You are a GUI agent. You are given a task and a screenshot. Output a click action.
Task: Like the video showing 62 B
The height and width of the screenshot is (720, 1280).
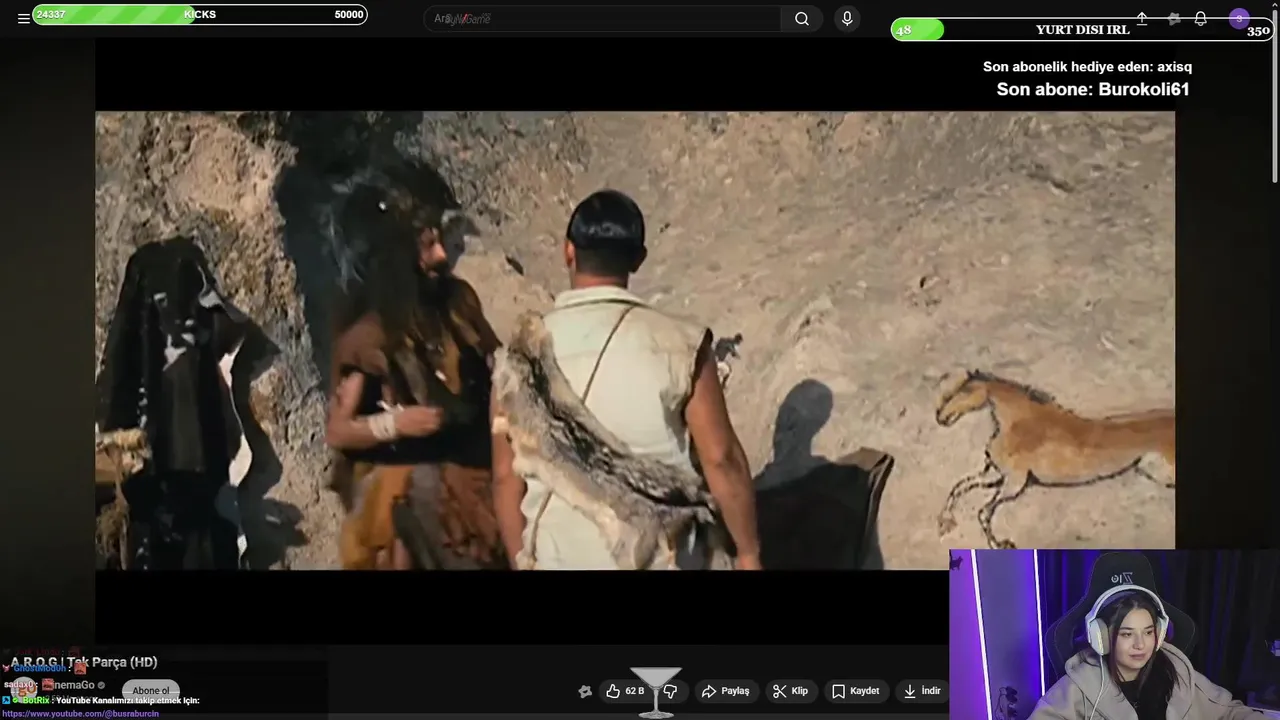(x=626, y=691)
